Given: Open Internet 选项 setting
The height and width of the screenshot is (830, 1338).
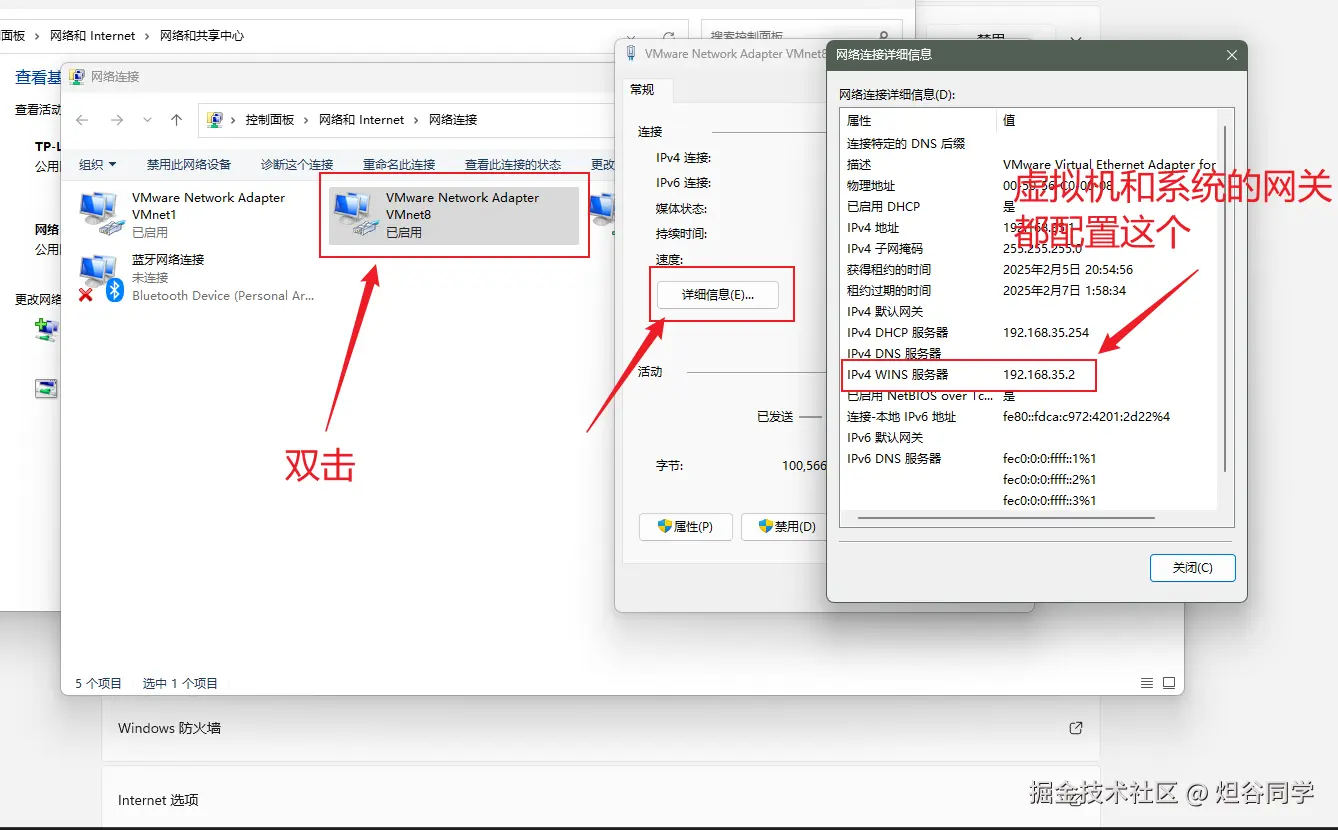Looking at the screenshot, I should [x=600, y=799].
